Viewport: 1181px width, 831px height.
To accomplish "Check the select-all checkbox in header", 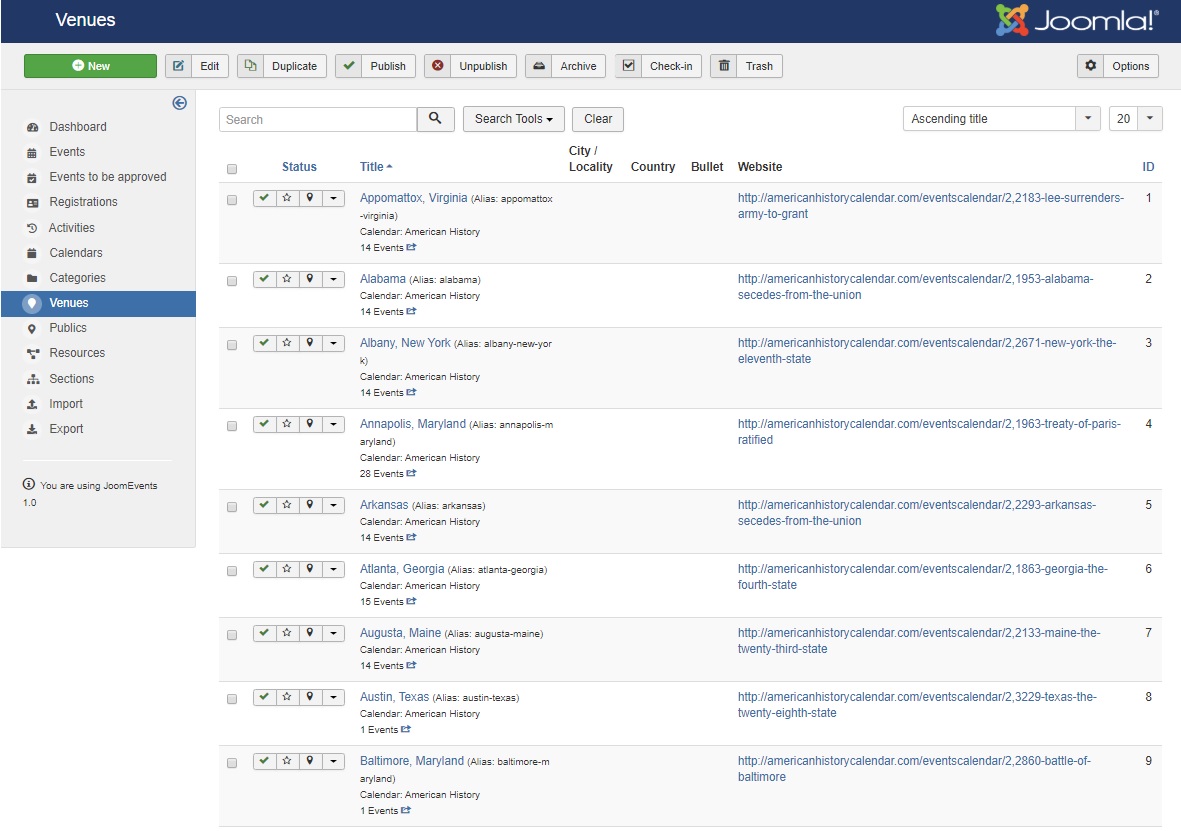I will (232, 168).
